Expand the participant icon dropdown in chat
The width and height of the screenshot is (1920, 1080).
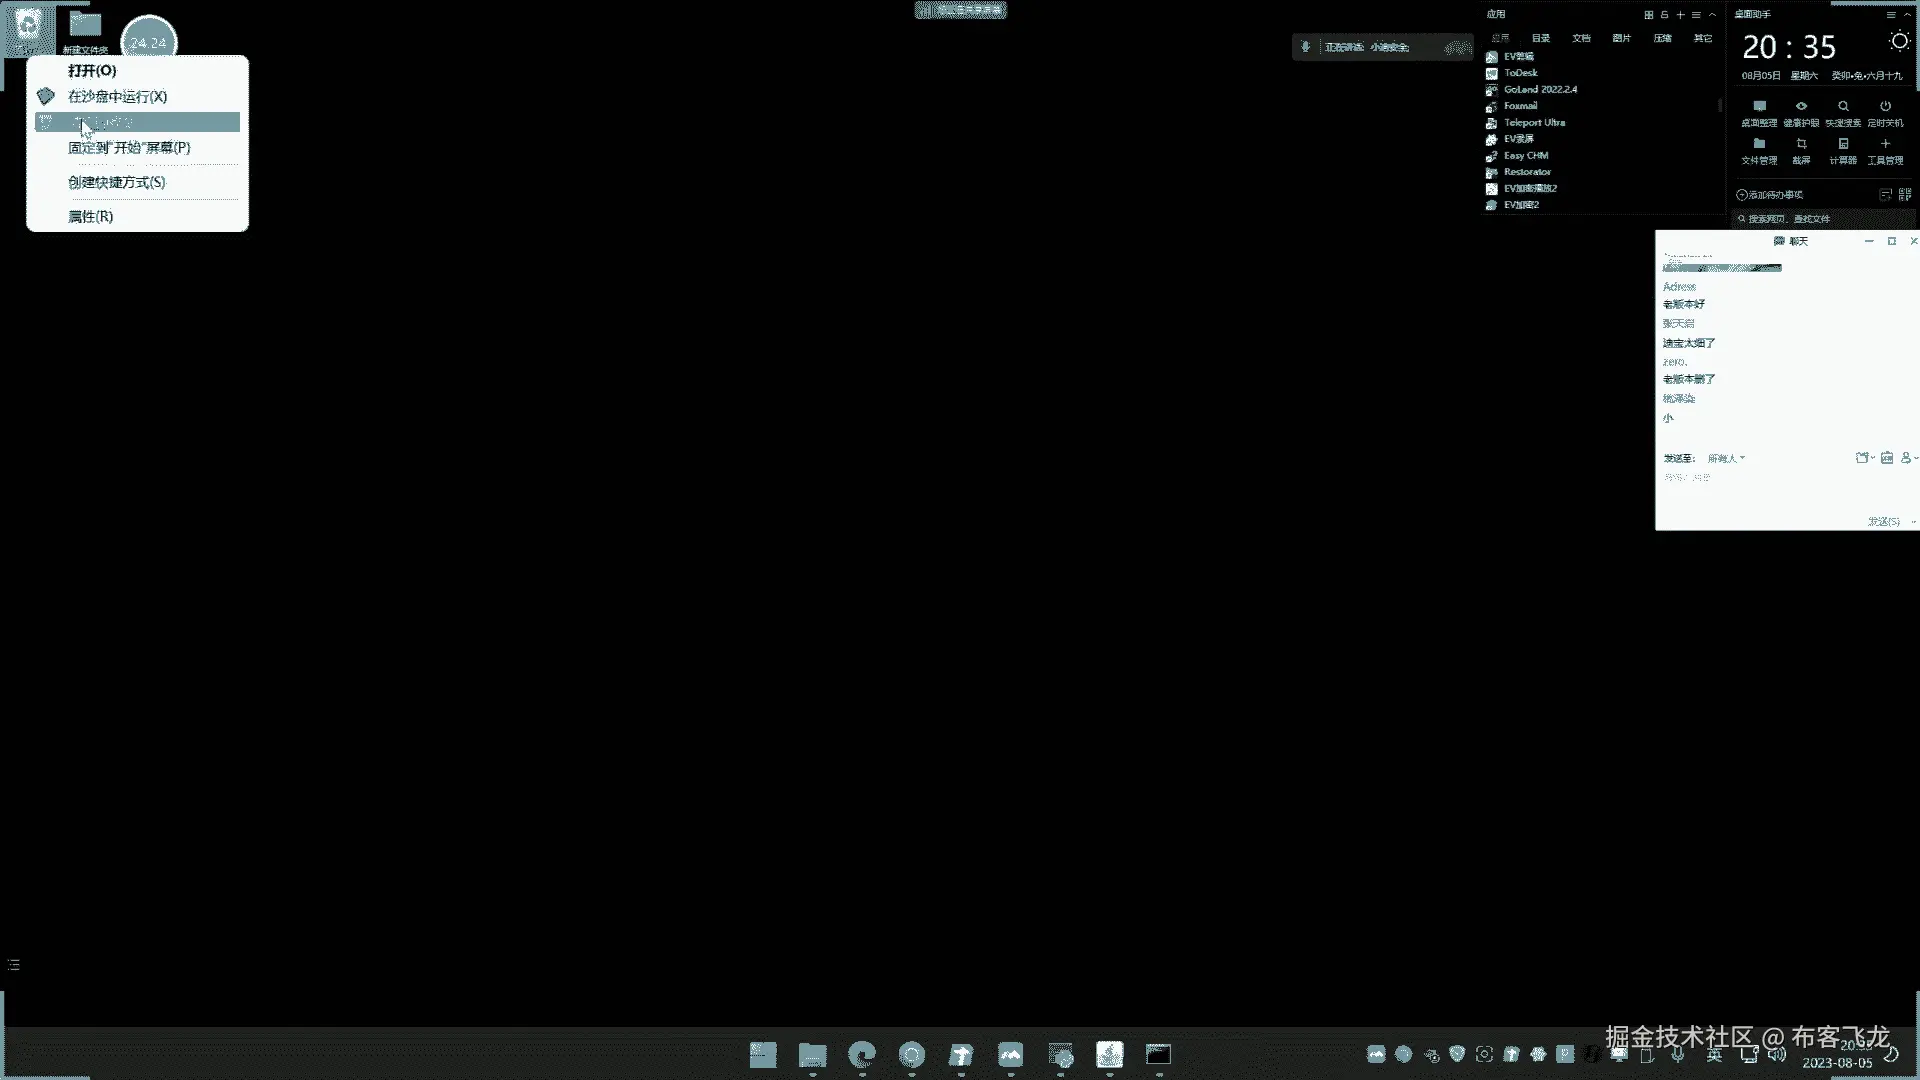pos(1908,458)
